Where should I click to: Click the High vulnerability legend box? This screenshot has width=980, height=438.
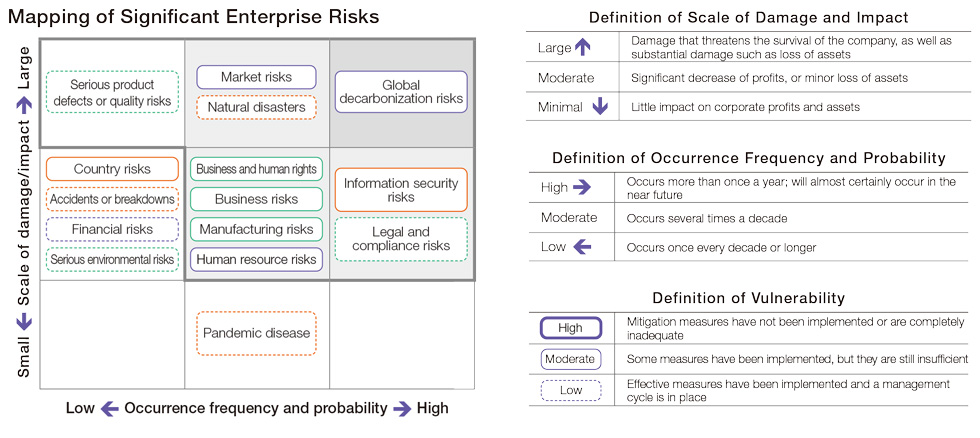(x=571, y=328)
